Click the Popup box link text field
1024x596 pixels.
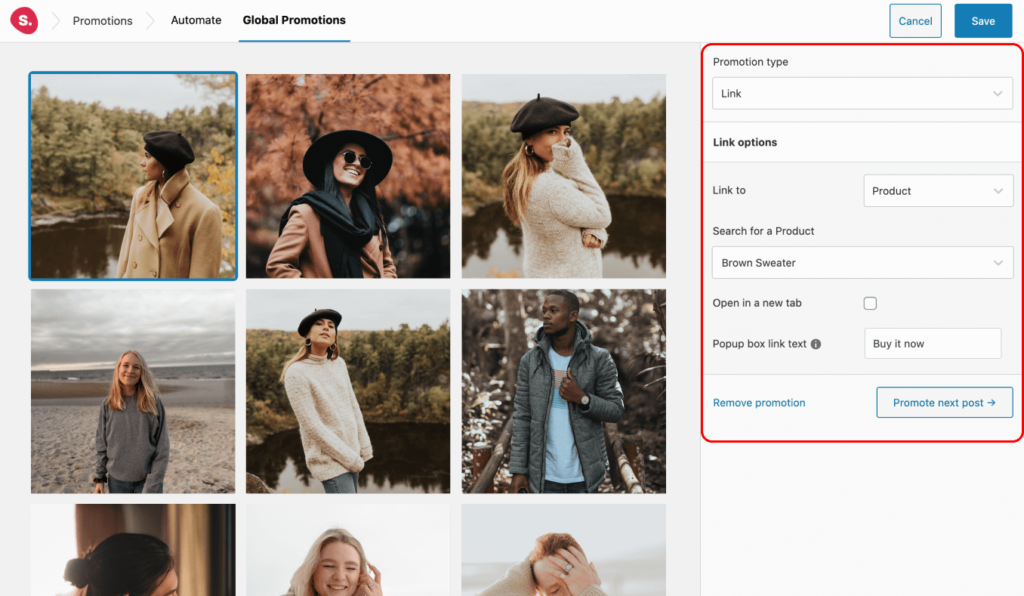(932, 343)
